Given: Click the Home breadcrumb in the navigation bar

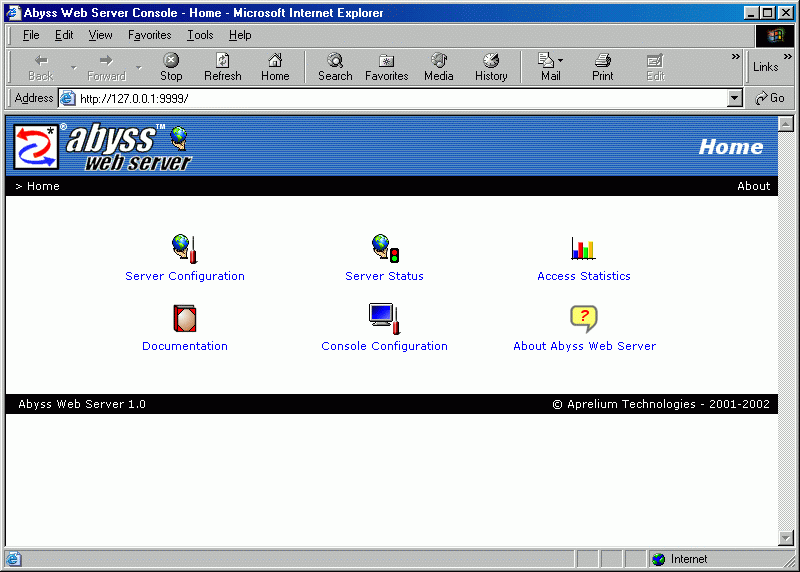Looking at the screenshot, I should pos(43,186).
